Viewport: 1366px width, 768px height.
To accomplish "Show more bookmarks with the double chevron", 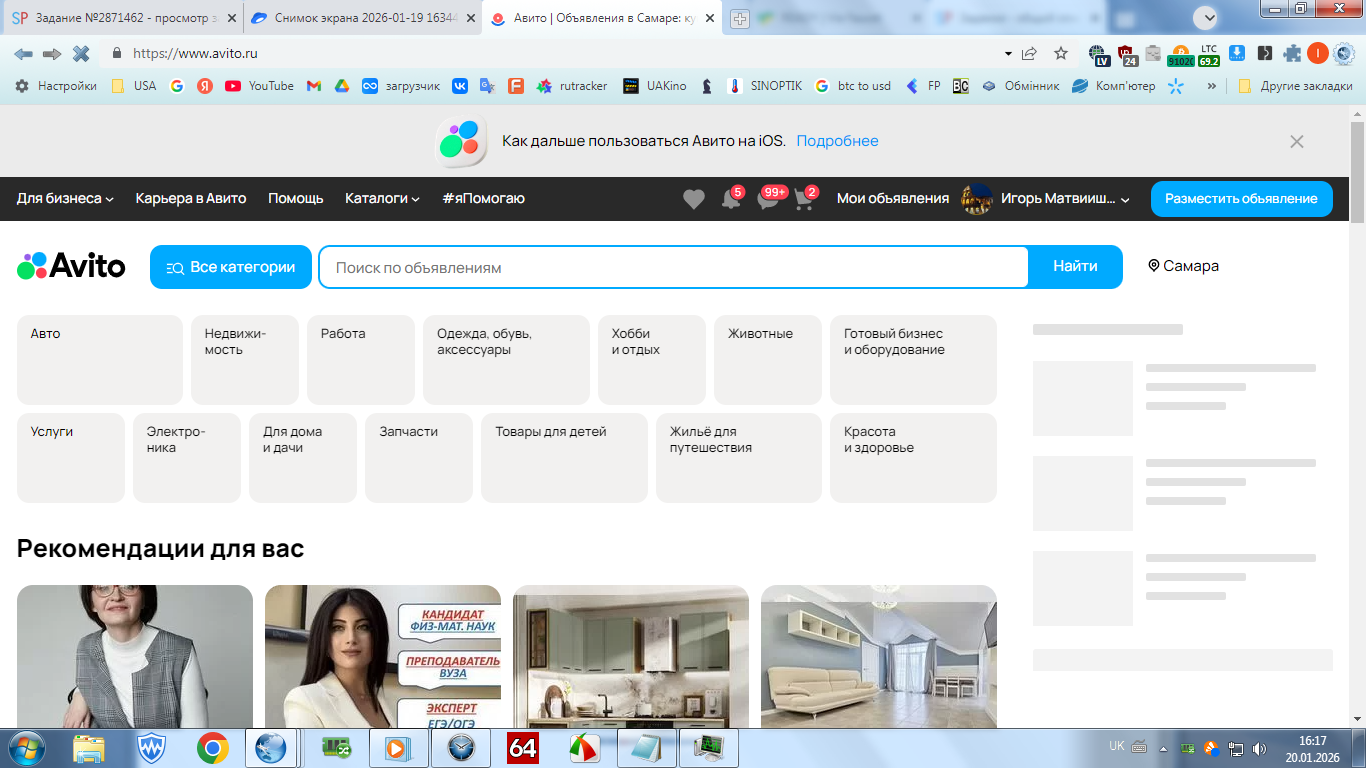I will coord(1212,86).
